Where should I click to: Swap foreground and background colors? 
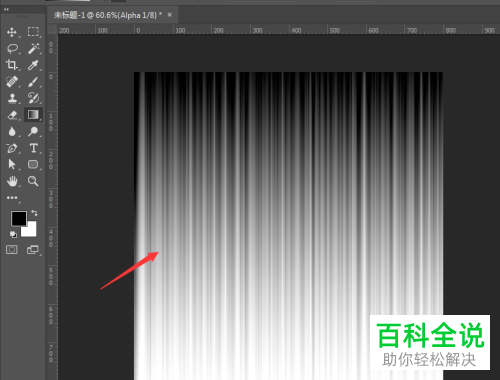[x=34, y=213]
